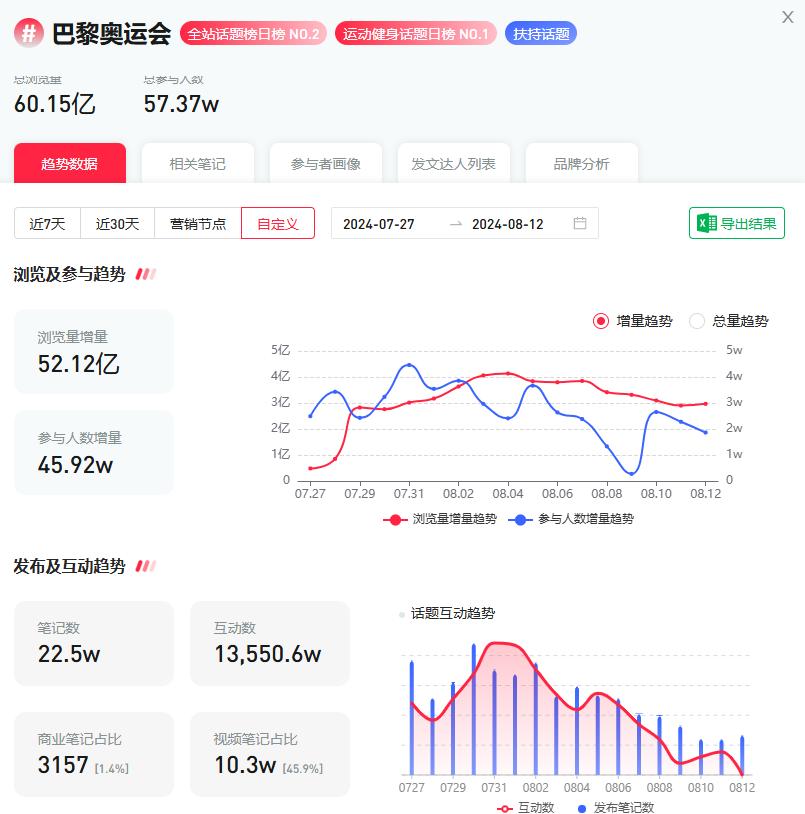
Task: Click the 话题互动趋势 chart title
Action: pos(453,614)
